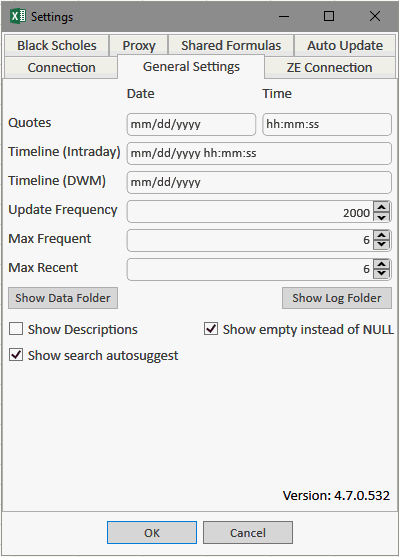Disable Show search autosuggest checkbox
Screen dimensions: 399x557
pos(16,355)
